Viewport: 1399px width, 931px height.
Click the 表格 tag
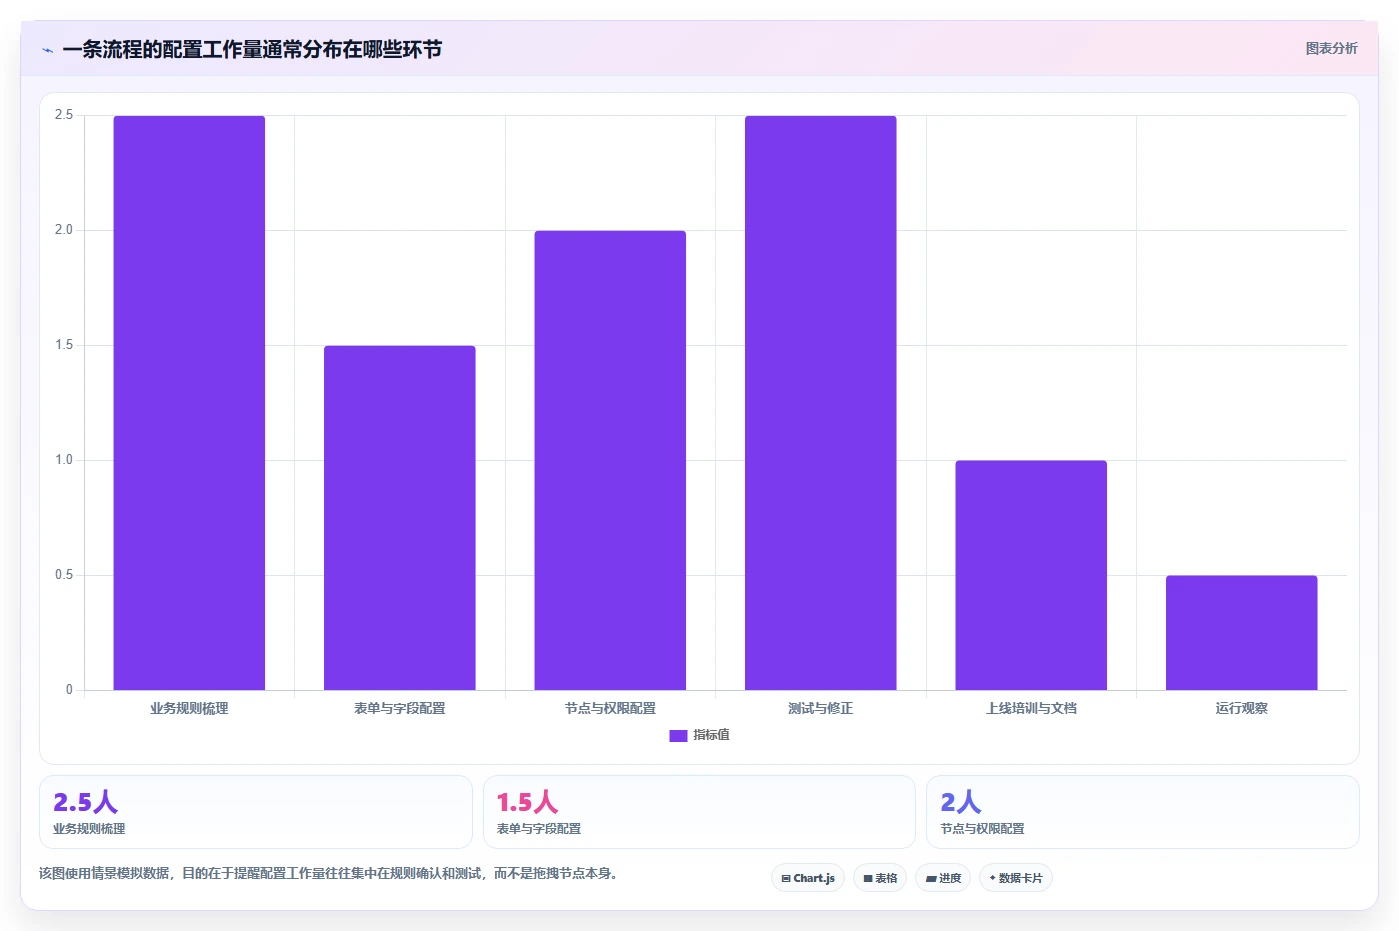click(880, 878)
